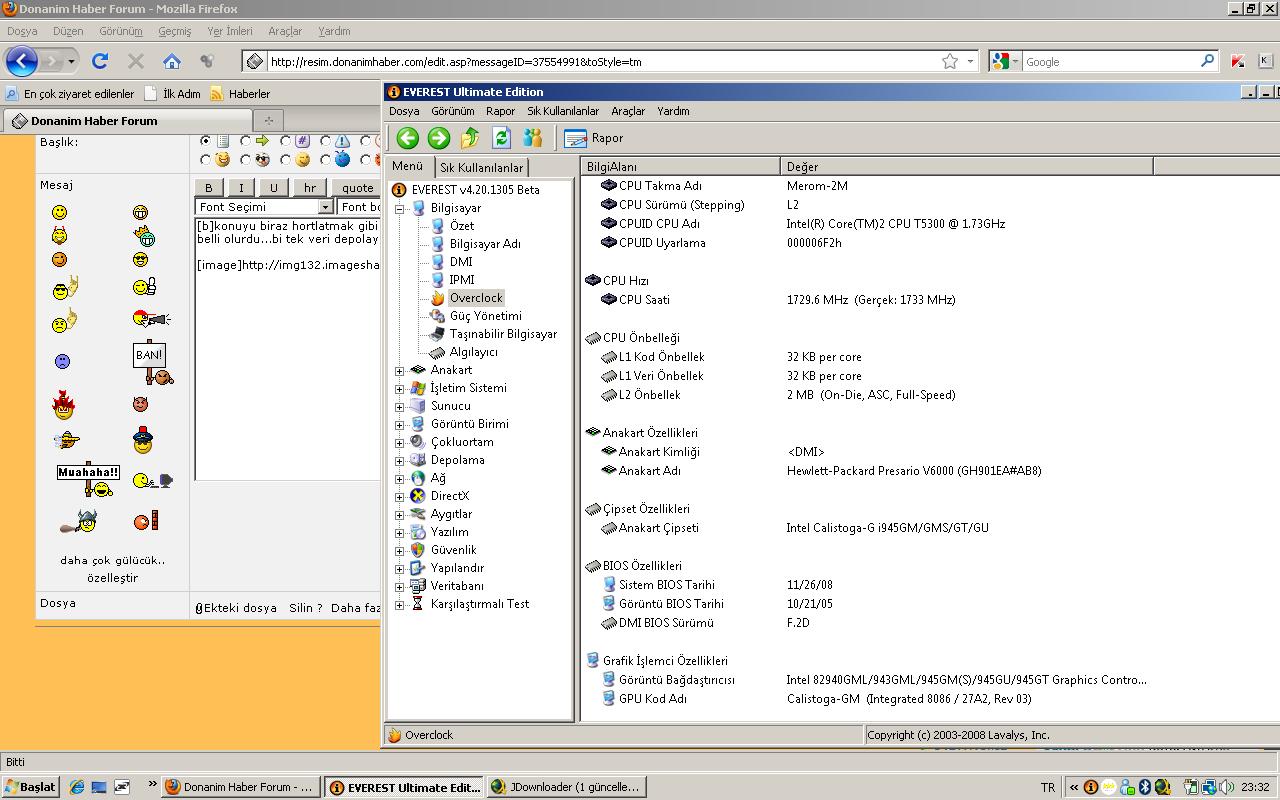Go back with EVEREST green left arrow
1280x800 pixels.
point(407,138)
